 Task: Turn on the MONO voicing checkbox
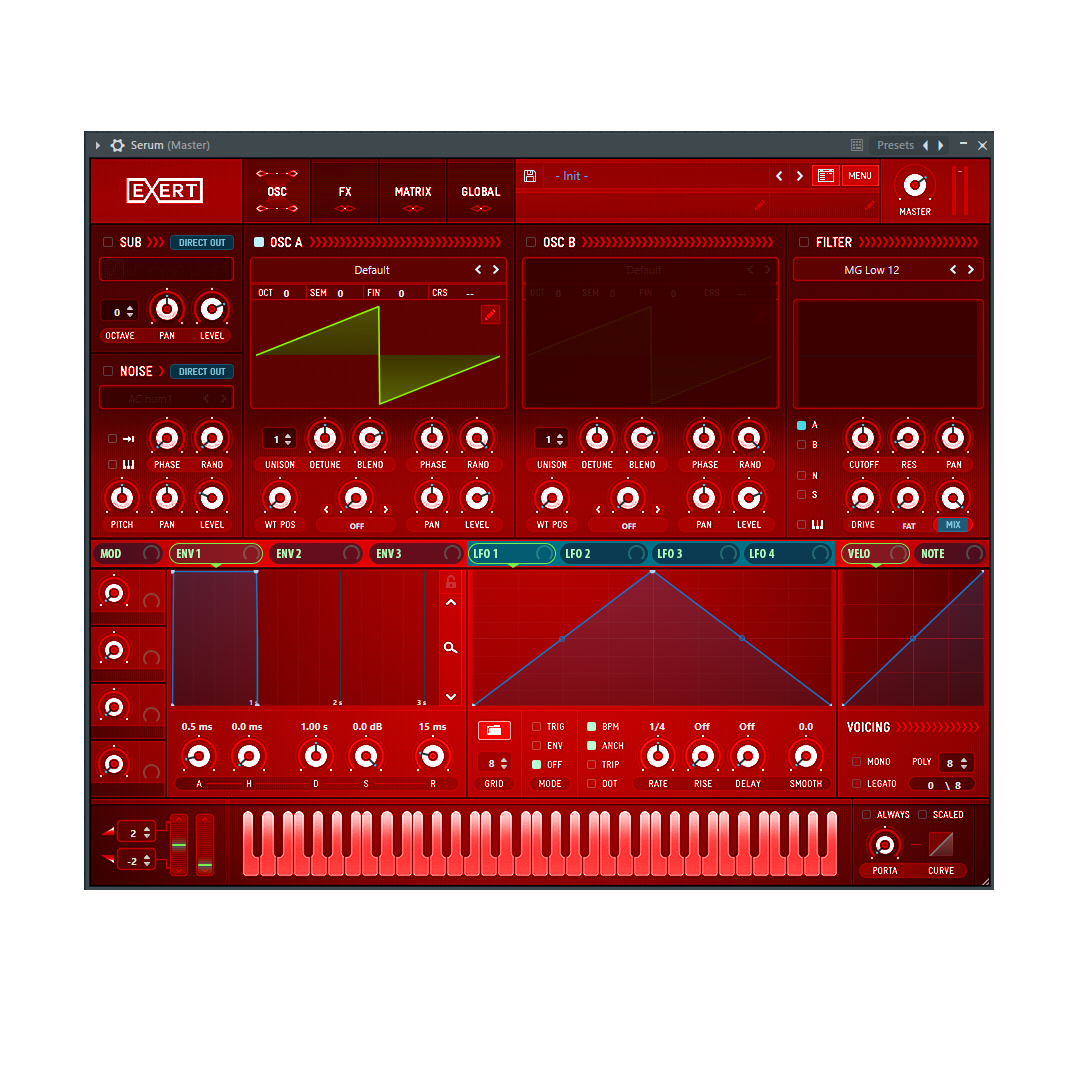point(856,761)
